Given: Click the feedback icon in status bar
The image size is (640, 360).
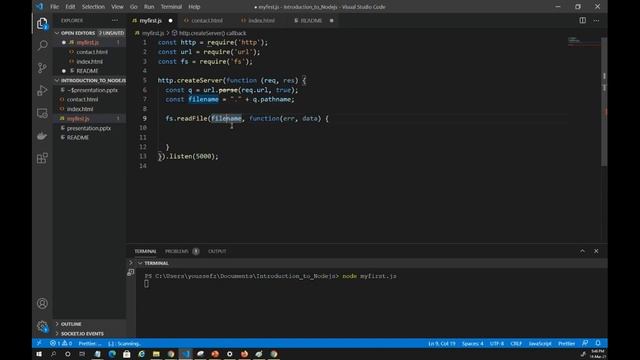Looking at the screenshot, I should pyautogui.click(x=585, y=343).
